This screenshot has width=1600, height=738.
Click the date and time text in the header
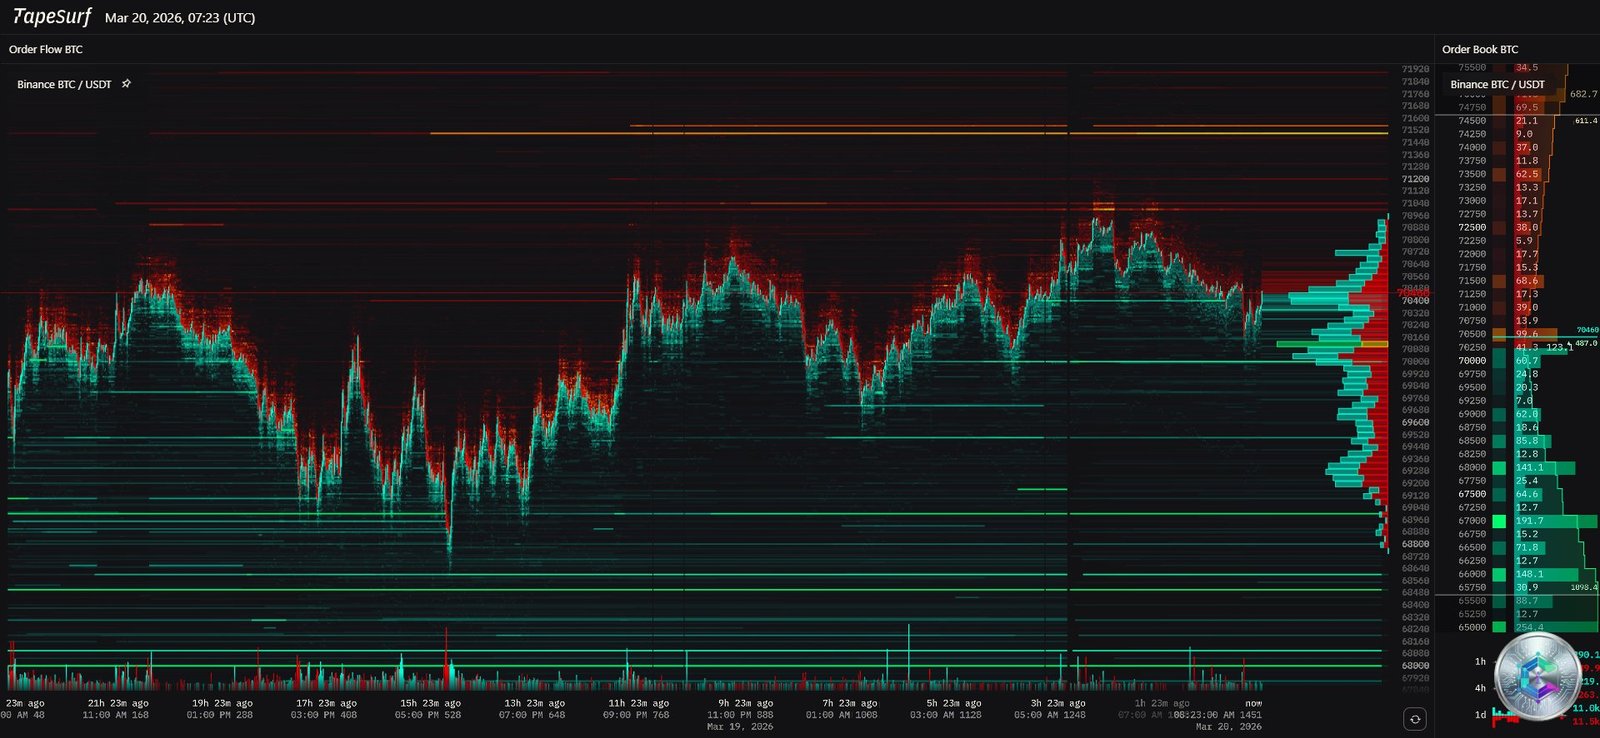pos(180,18)
